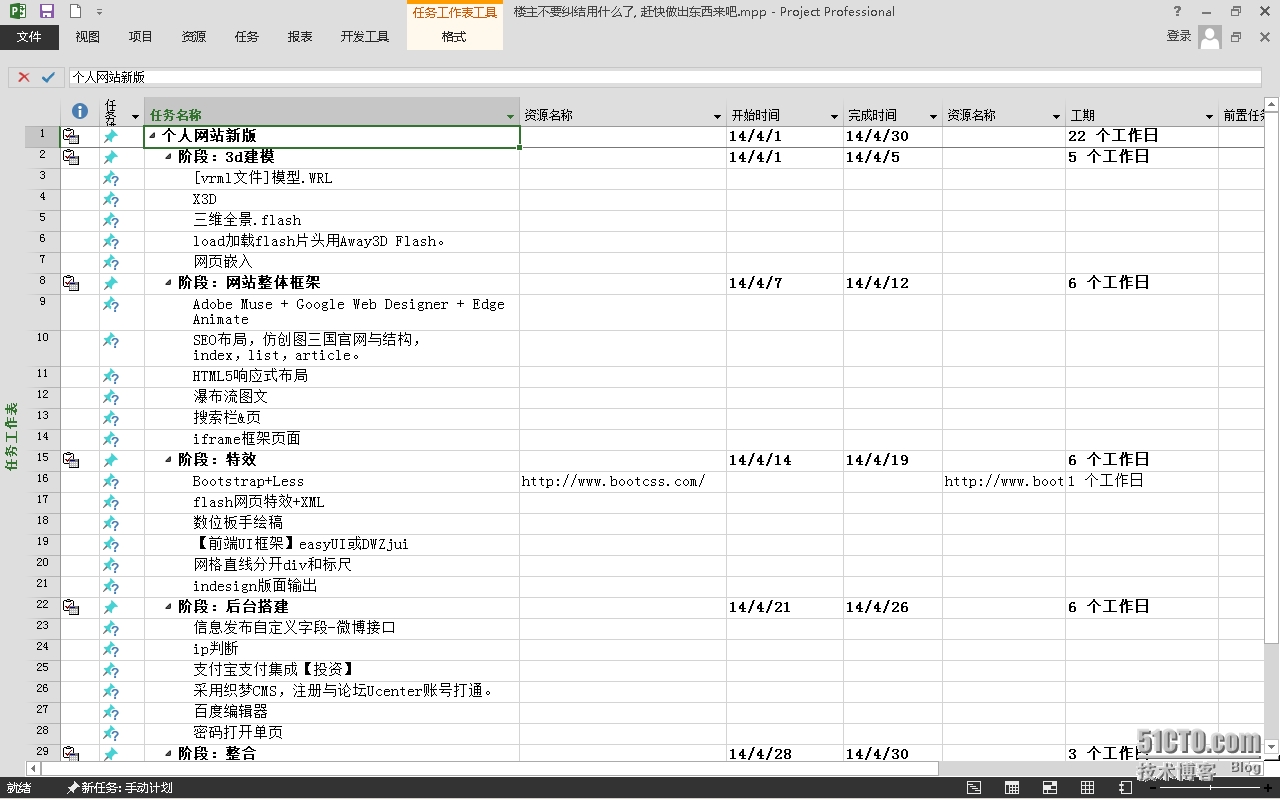Select the start date 14/4/21 cell

coord(785,607)
